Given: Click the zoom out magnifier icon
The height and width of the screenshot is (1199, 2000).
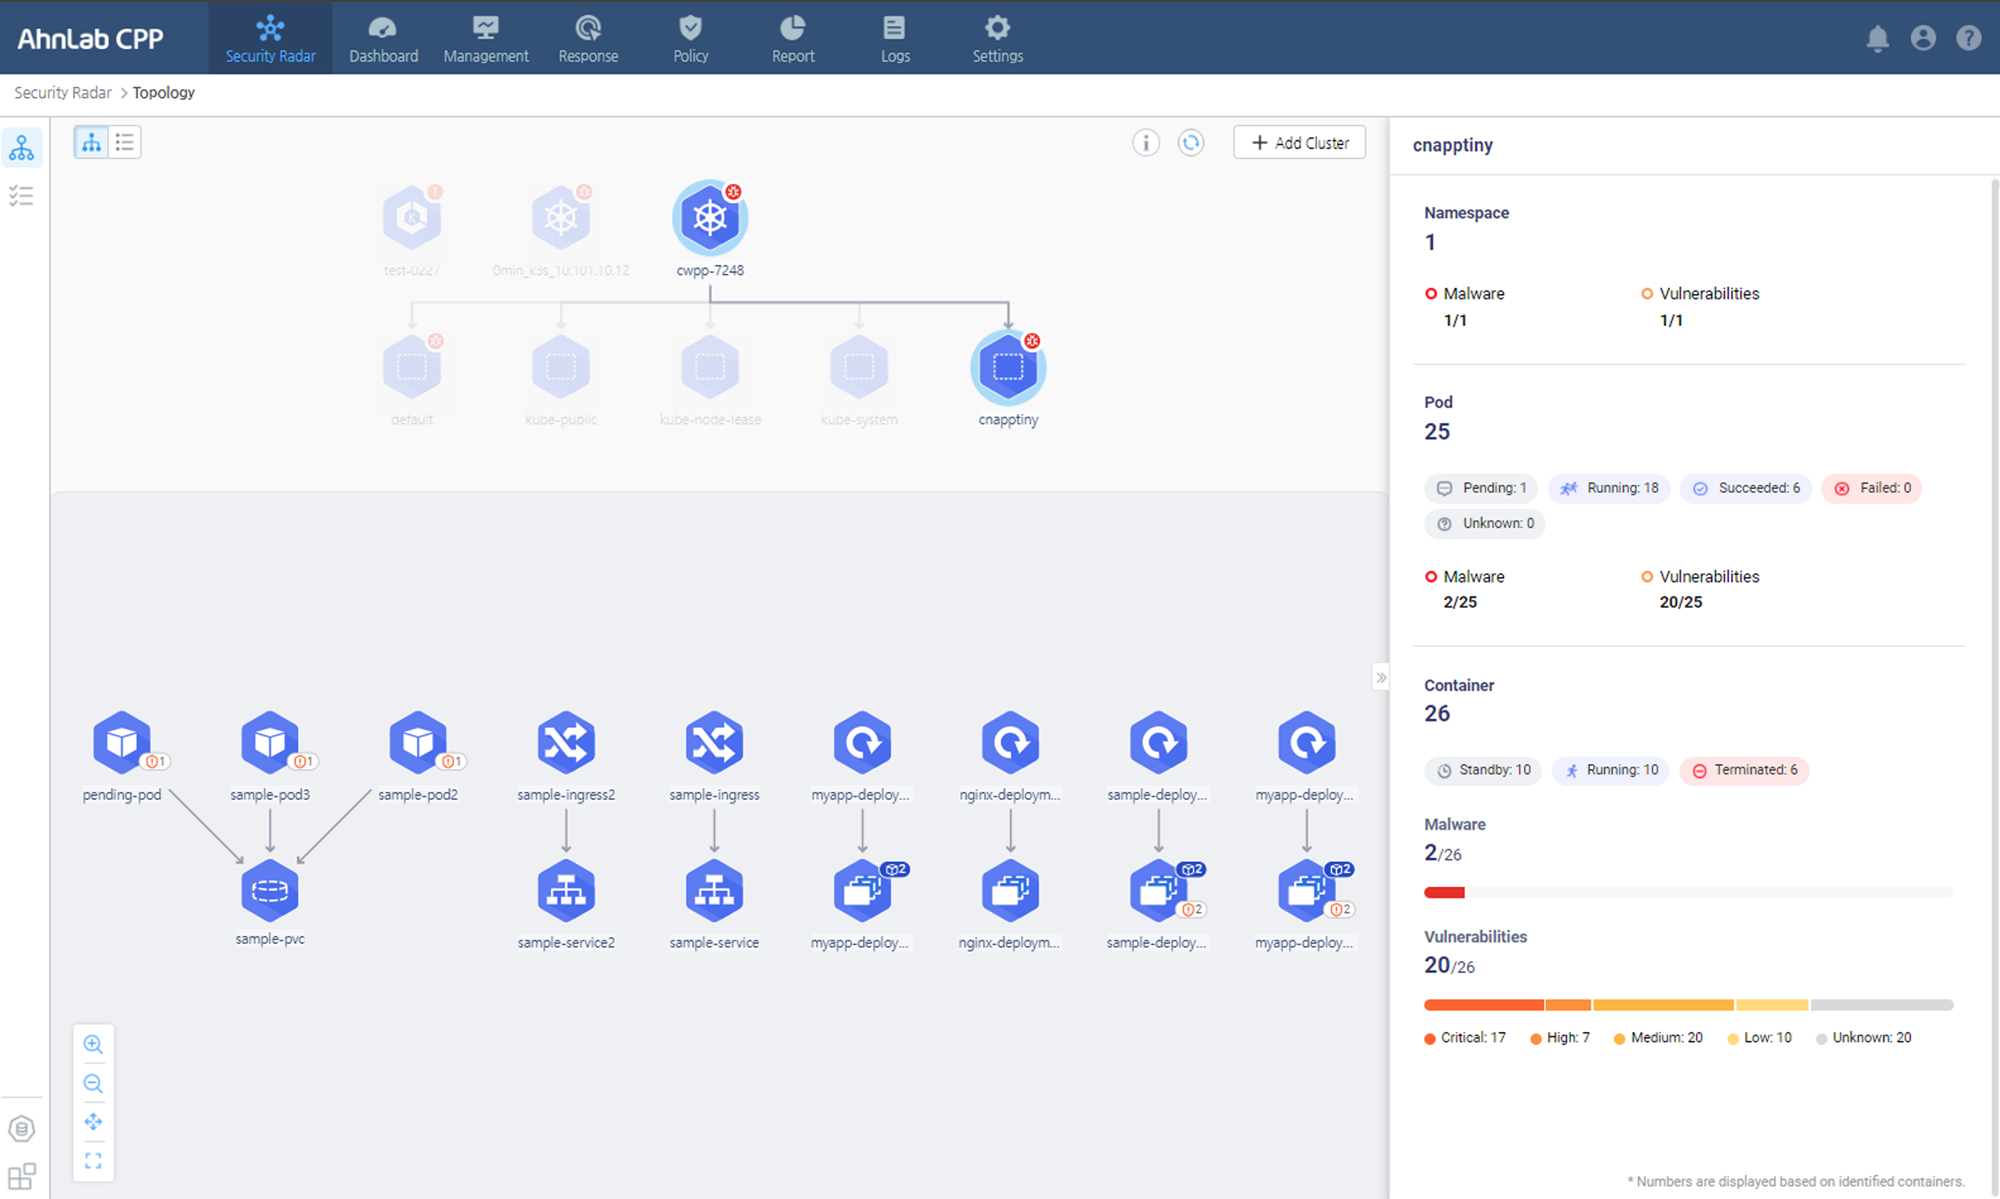Looking at the screenshot, I should point(93,1083).
